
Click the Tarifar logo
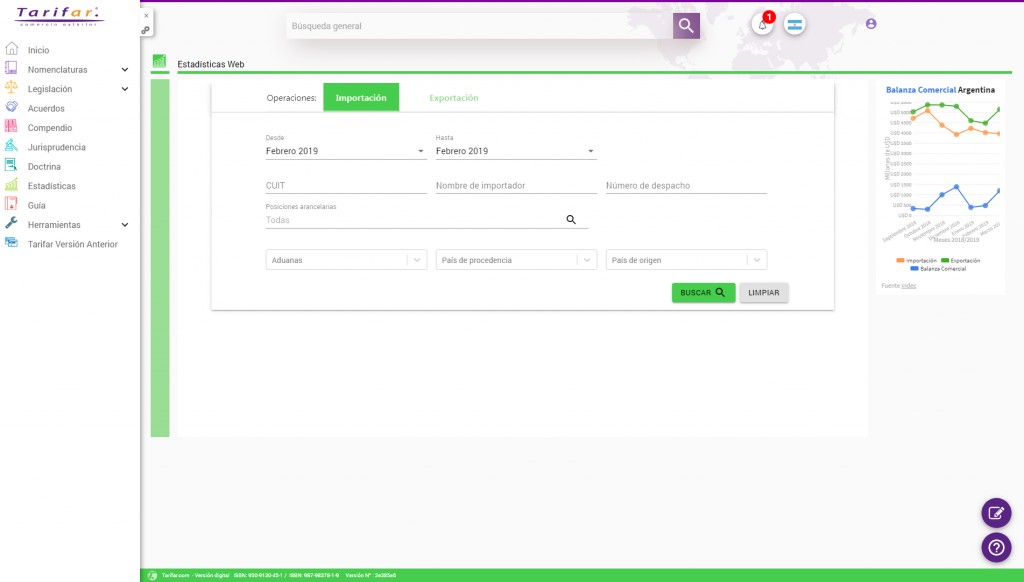click(59, 16)
